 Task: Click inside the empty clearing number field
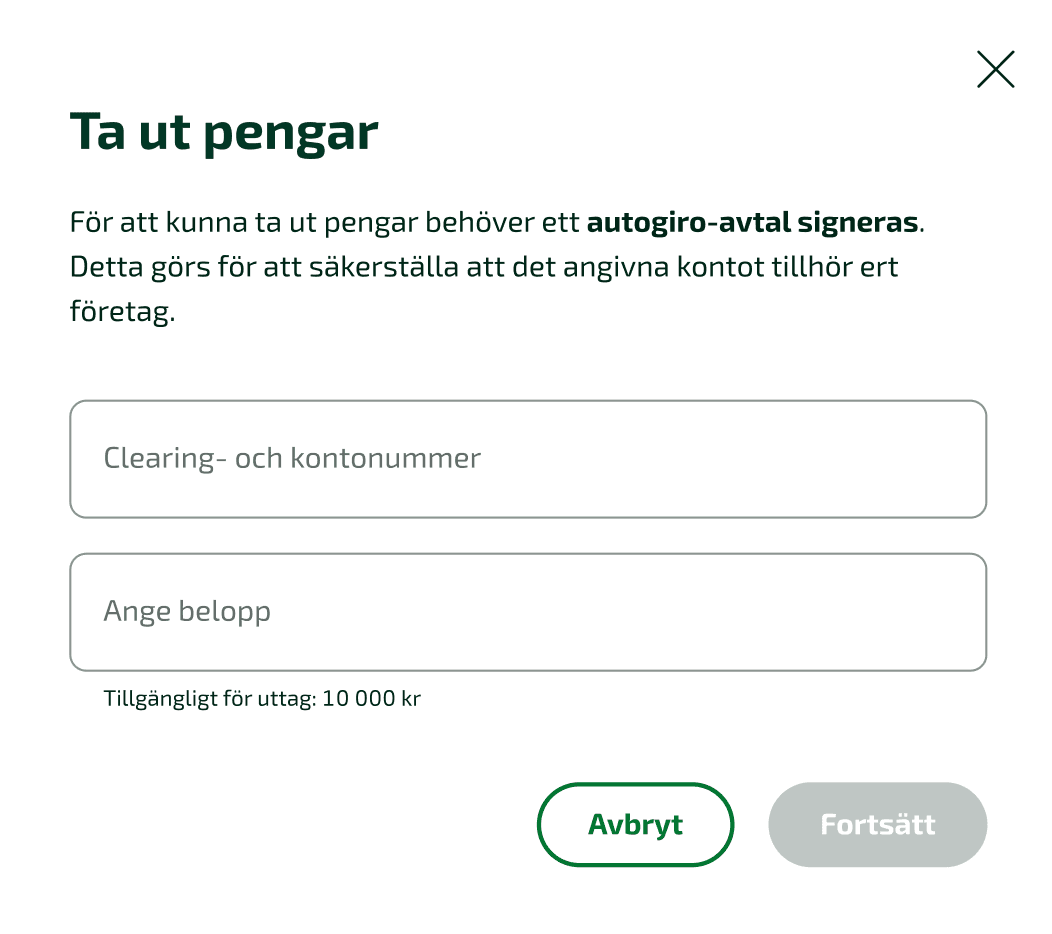(x=527, y=458)
